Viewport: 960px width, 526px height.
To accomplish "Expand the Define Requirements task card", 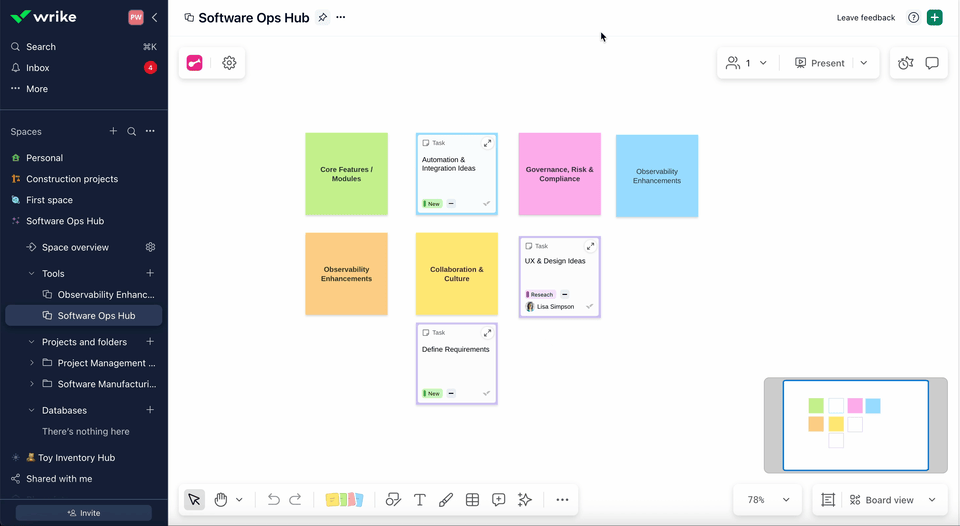I will 487,333.
